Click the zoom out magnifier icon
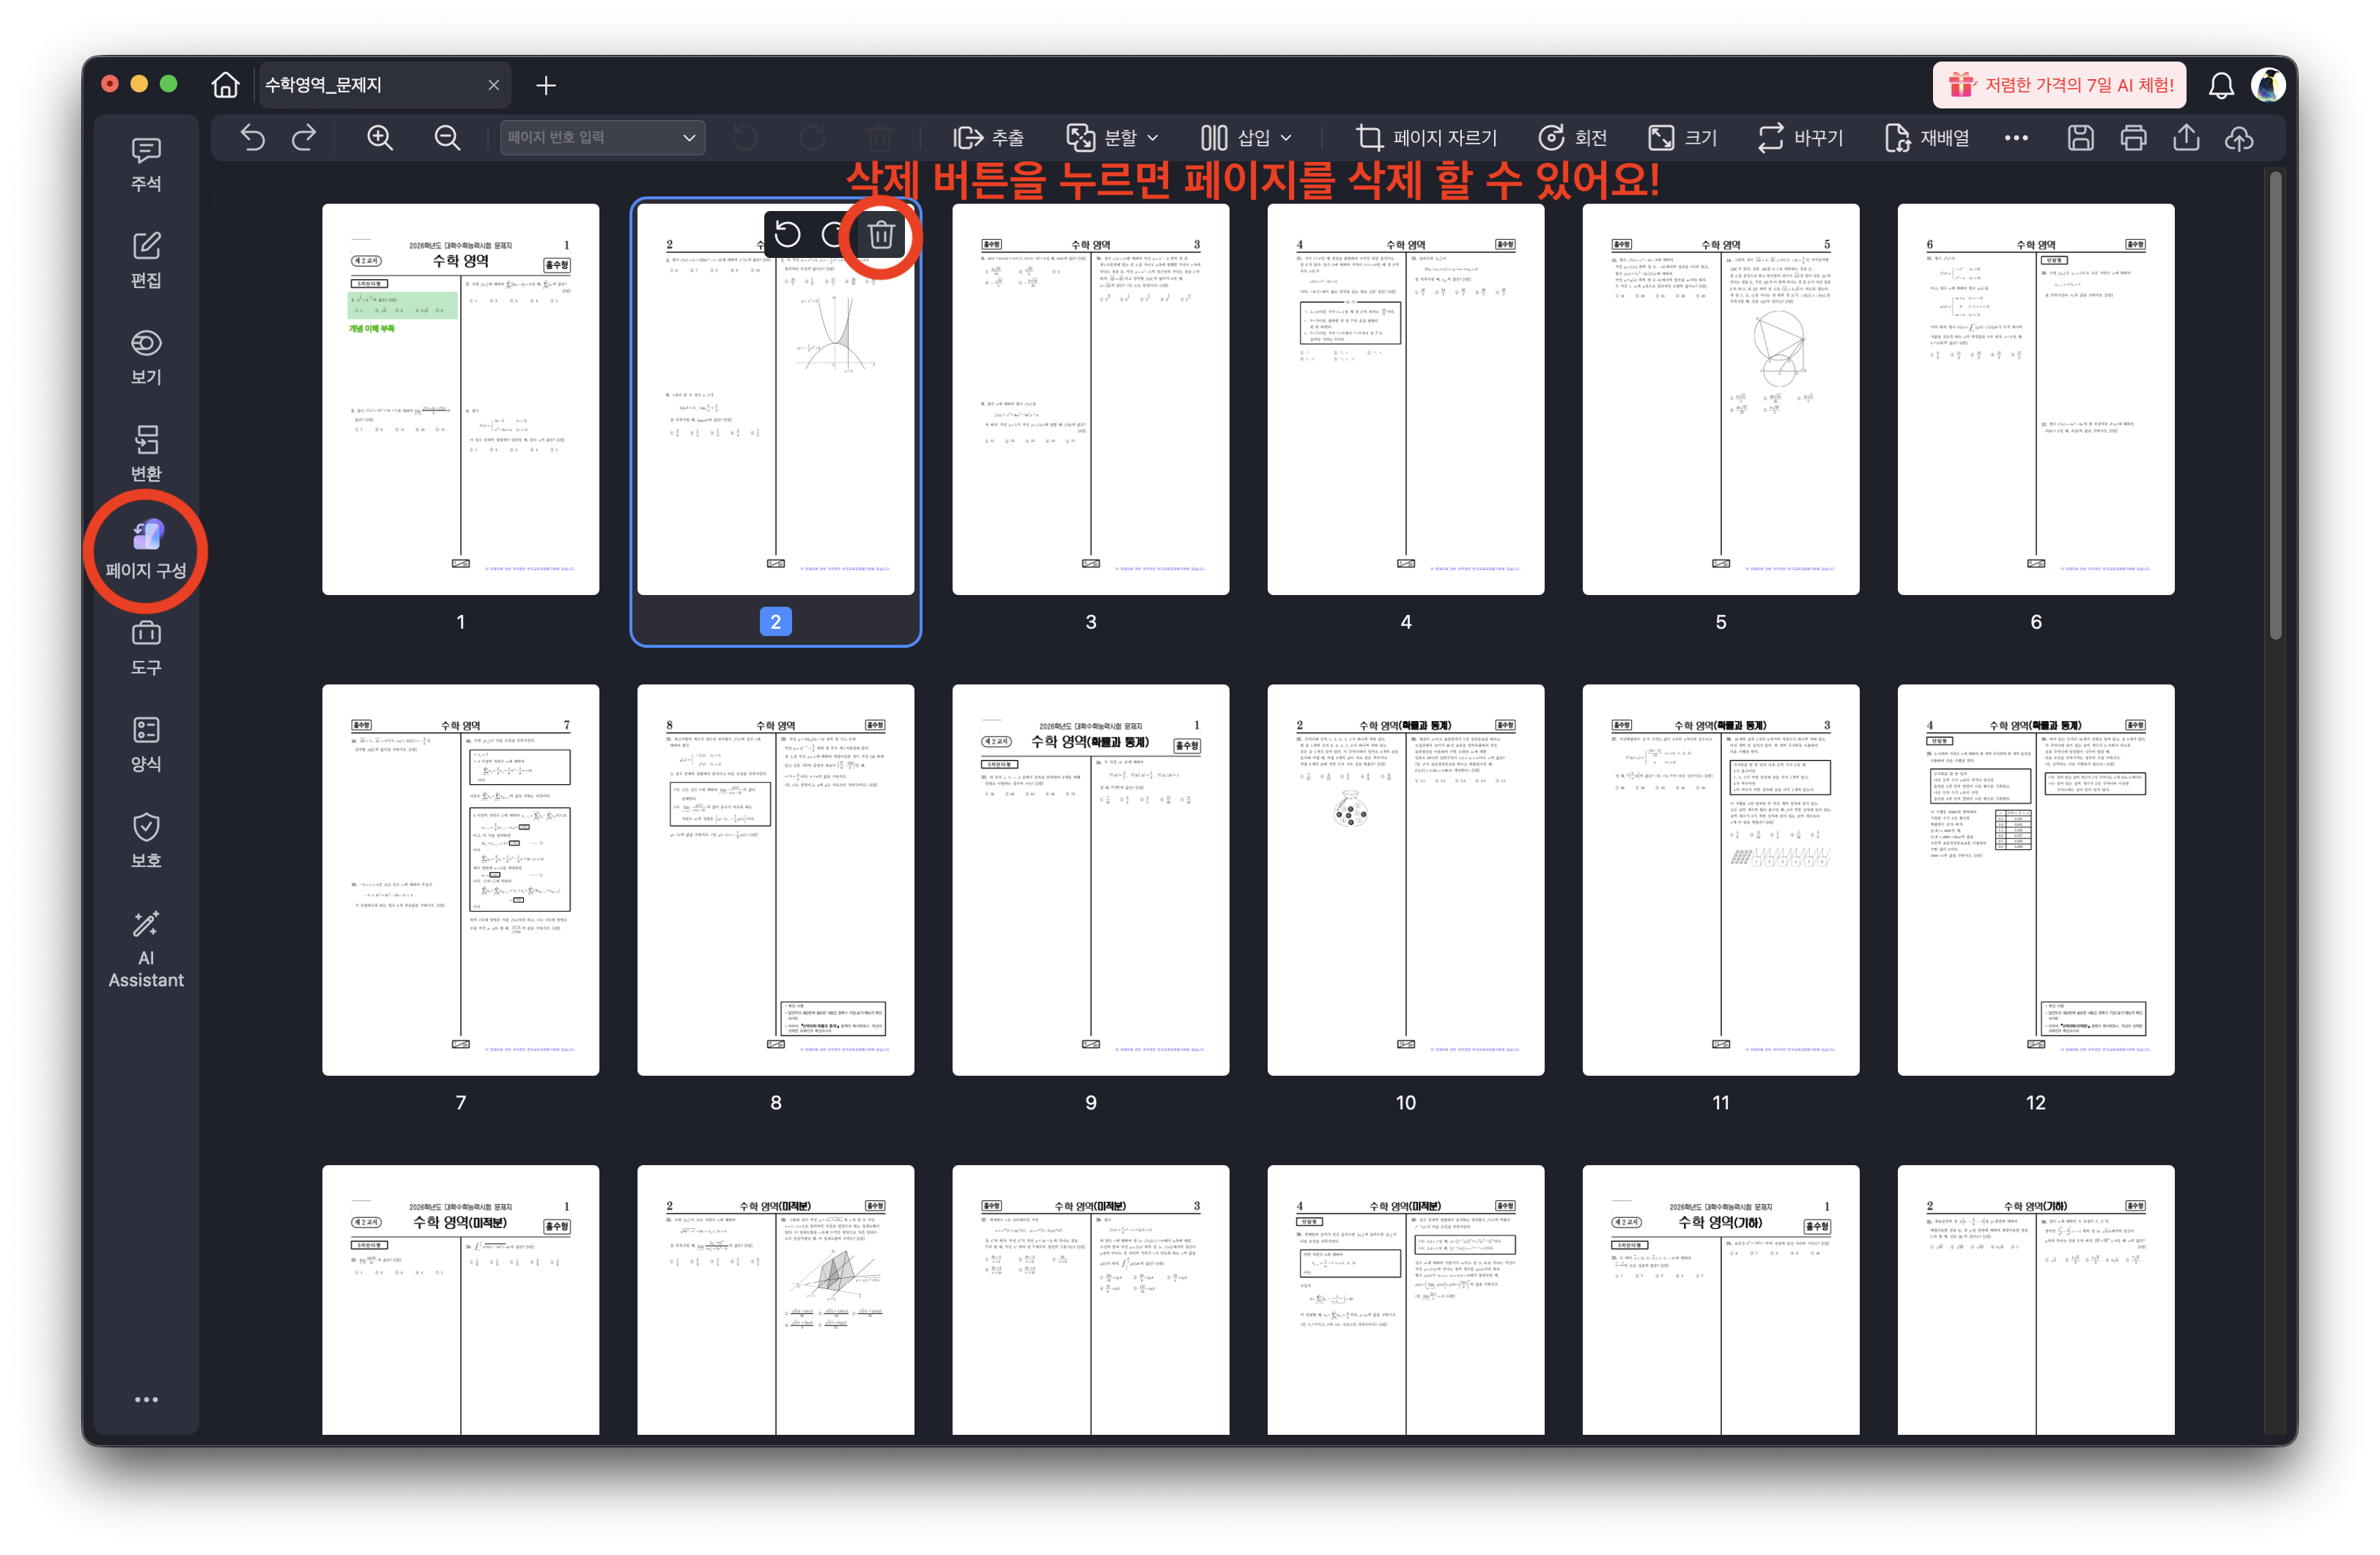 click(447, 138)
